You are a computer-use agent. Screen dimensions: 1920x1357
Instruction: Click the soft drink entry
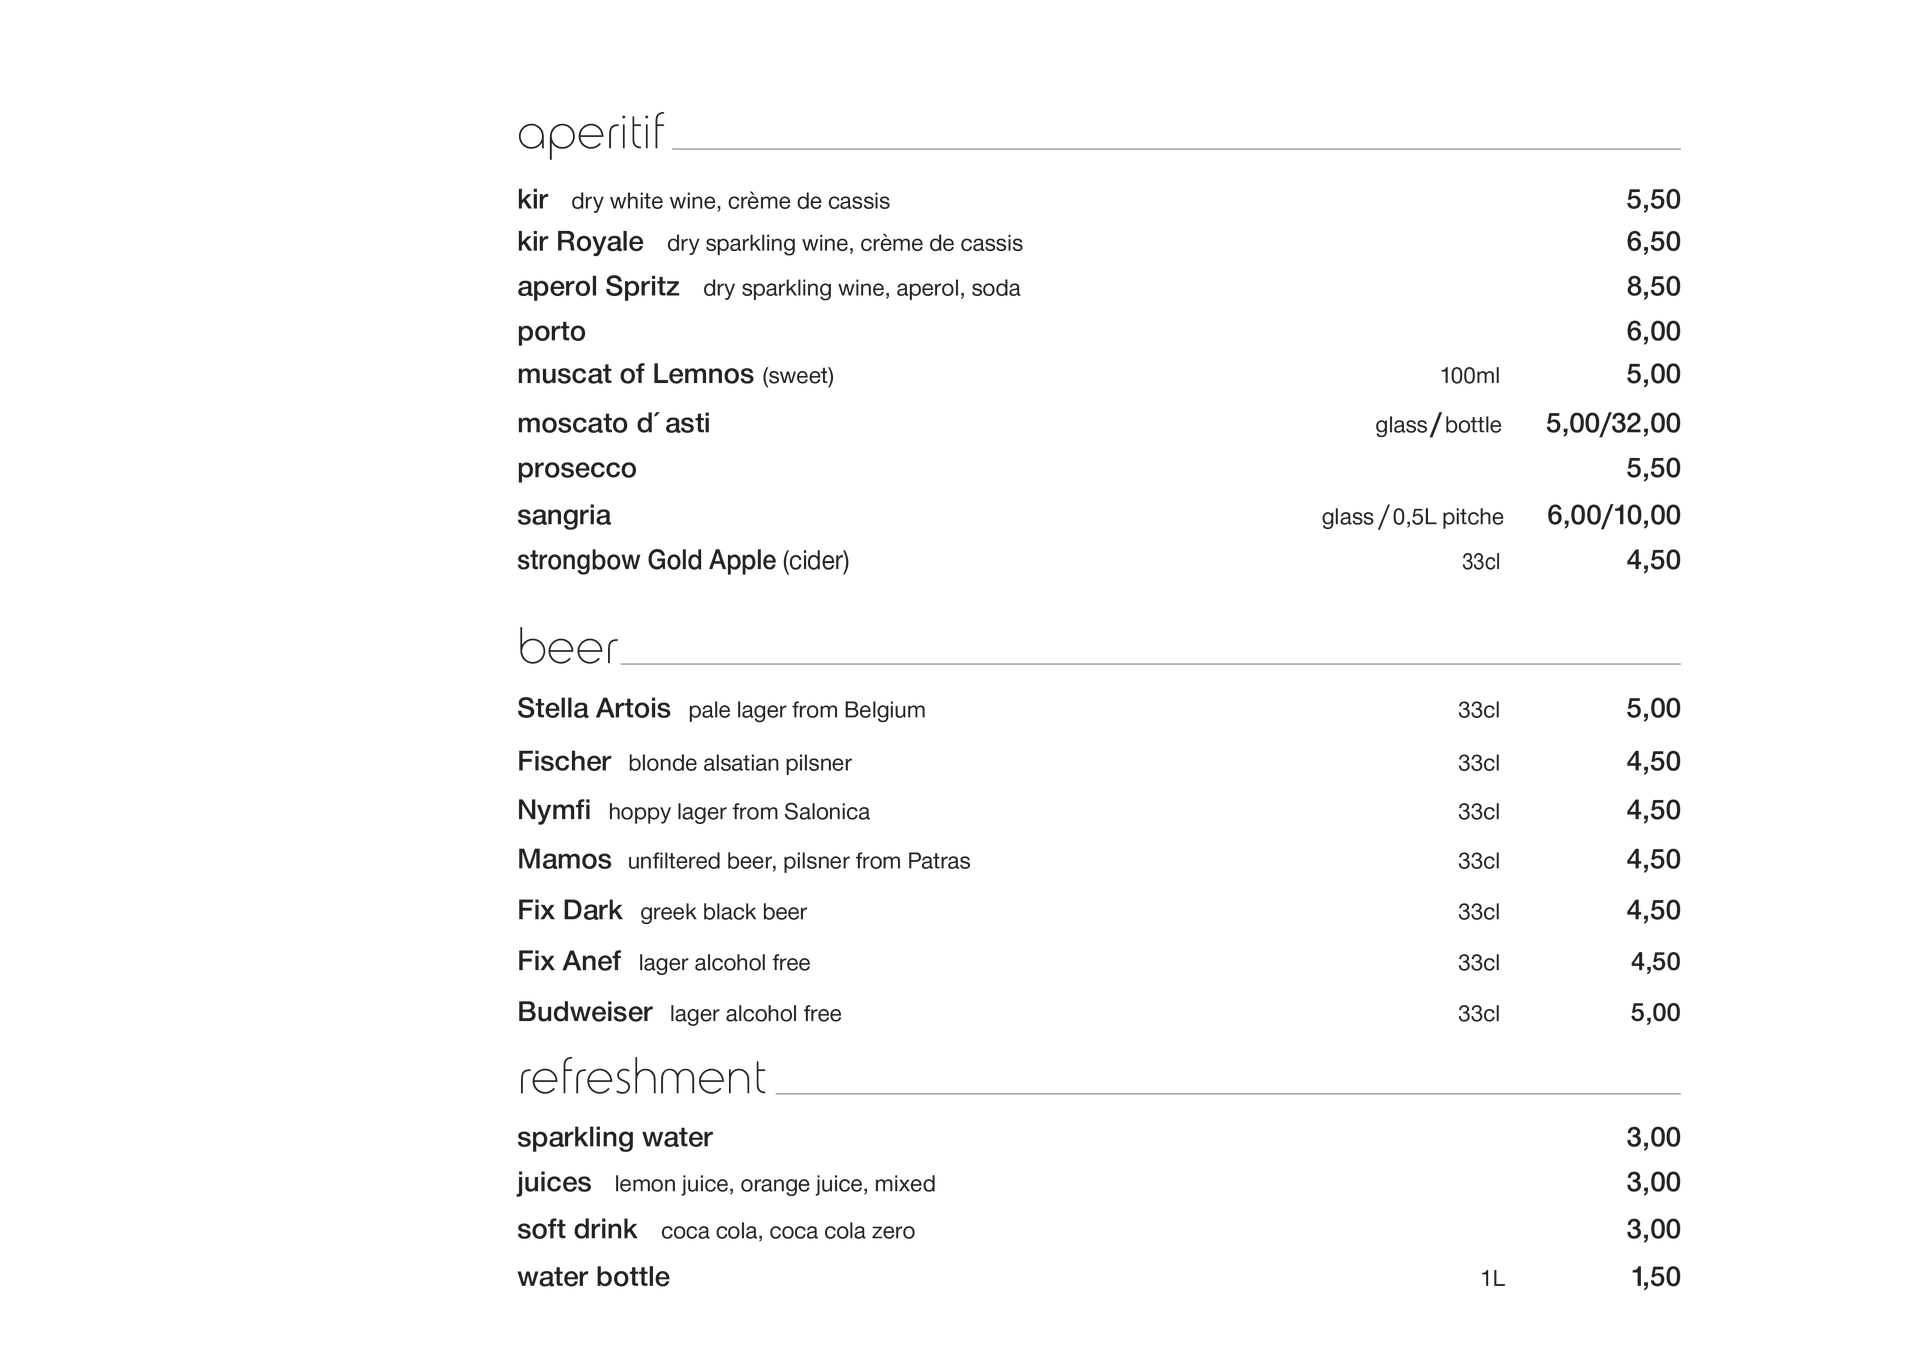[x=576, y=1229]
